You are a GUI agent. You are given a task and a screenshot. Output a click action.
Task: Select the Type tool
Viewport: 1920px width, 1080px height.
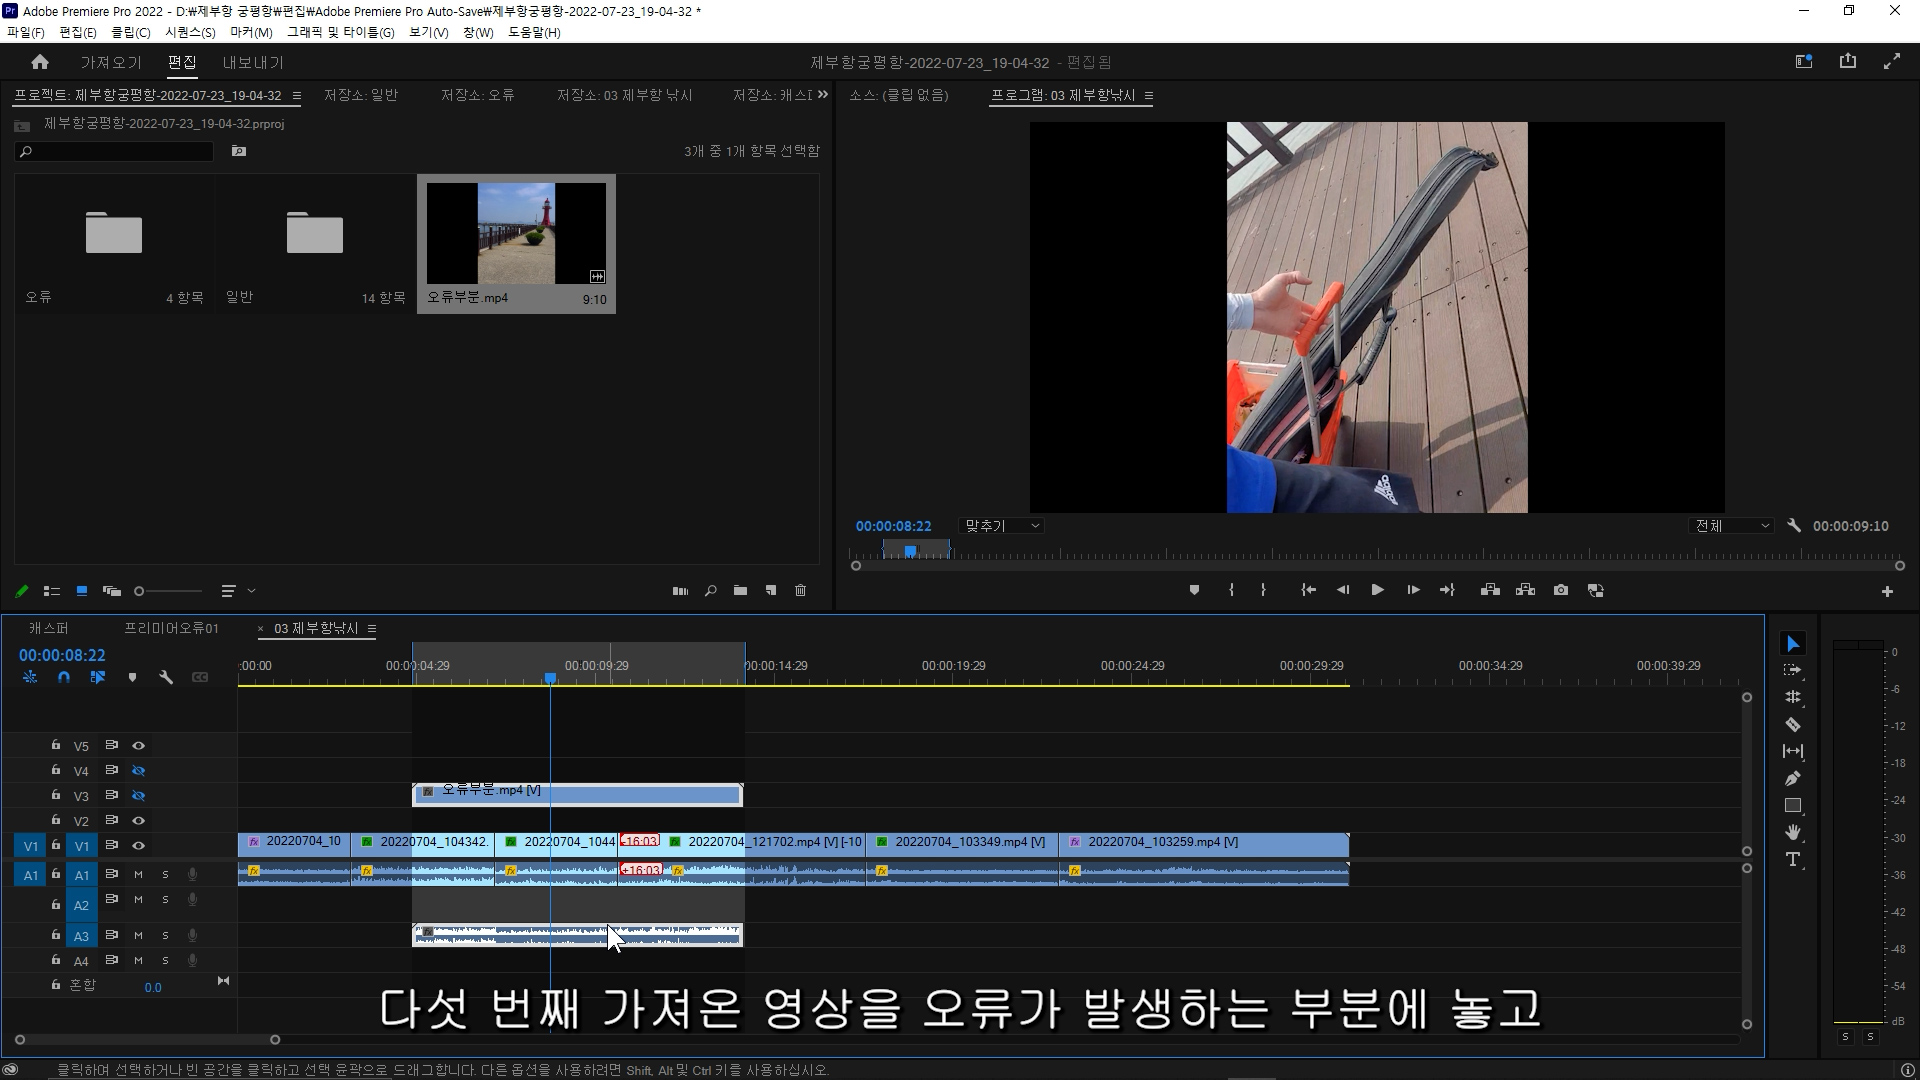(x=1793, y=859)
